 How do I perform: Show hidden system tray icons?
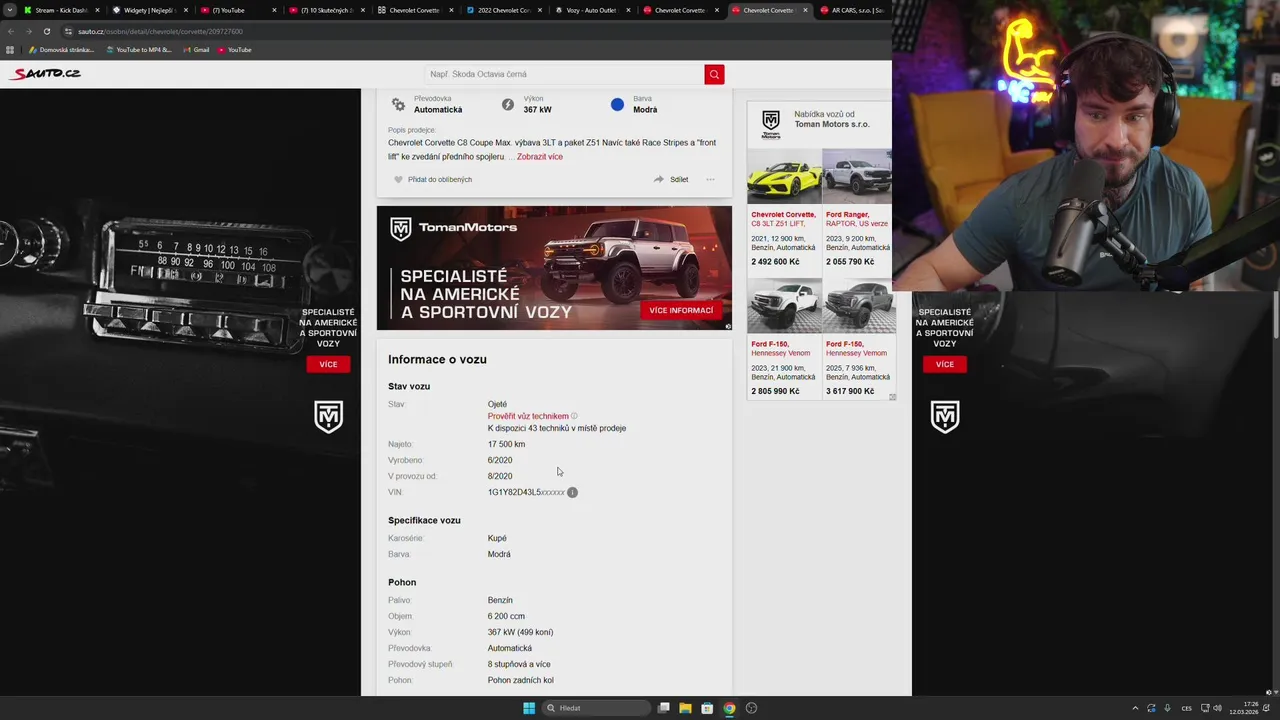point(1135,708)
